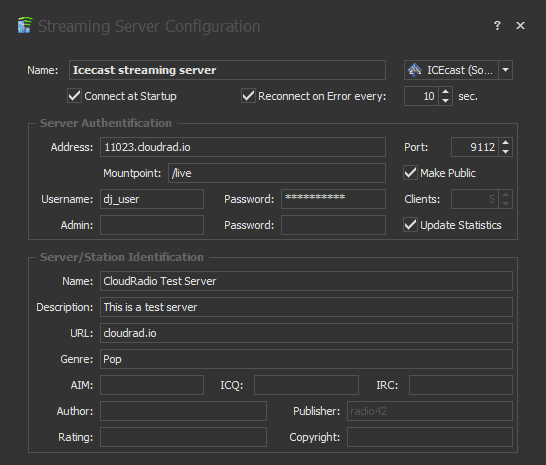Image resolution: width=546 pixels, height=465 pixels.
Task: Click the server Name field 'Icecast streaming server'
Action: click(227, 70)
